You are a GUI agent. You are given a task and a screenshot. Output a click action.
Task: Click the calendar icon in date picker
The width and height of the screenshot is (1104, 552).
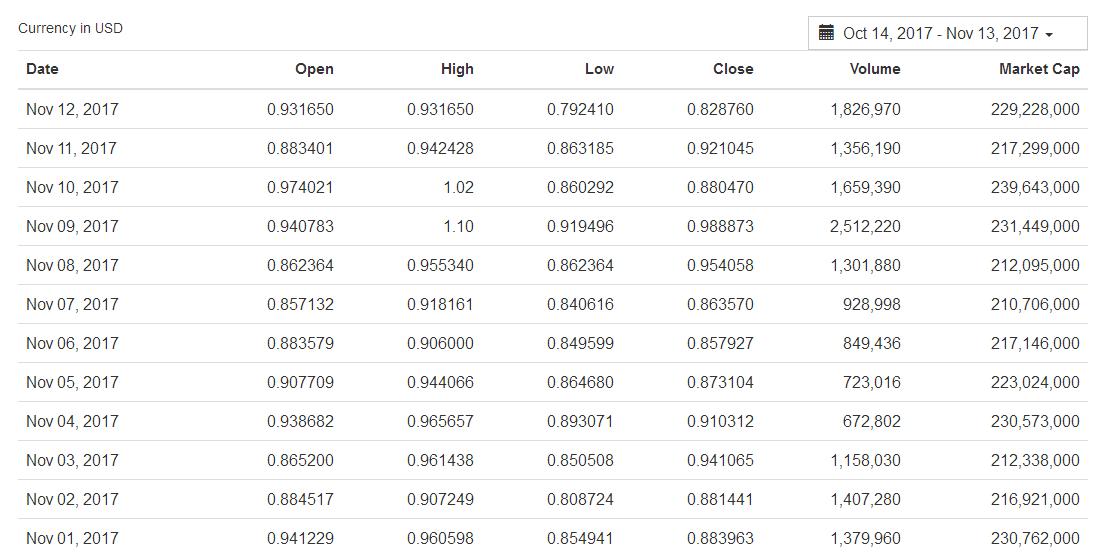pyautogui.click(x=826, y=33)
